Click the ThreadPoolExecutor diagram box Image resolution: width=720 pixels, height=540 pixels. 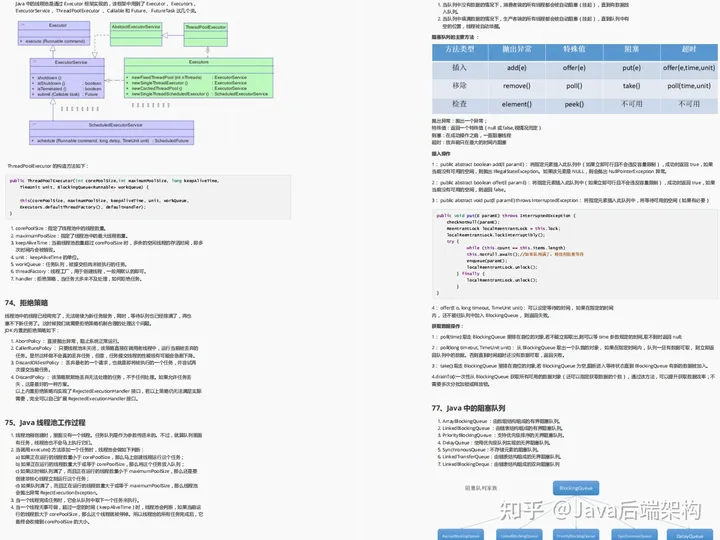pos(205,34)
